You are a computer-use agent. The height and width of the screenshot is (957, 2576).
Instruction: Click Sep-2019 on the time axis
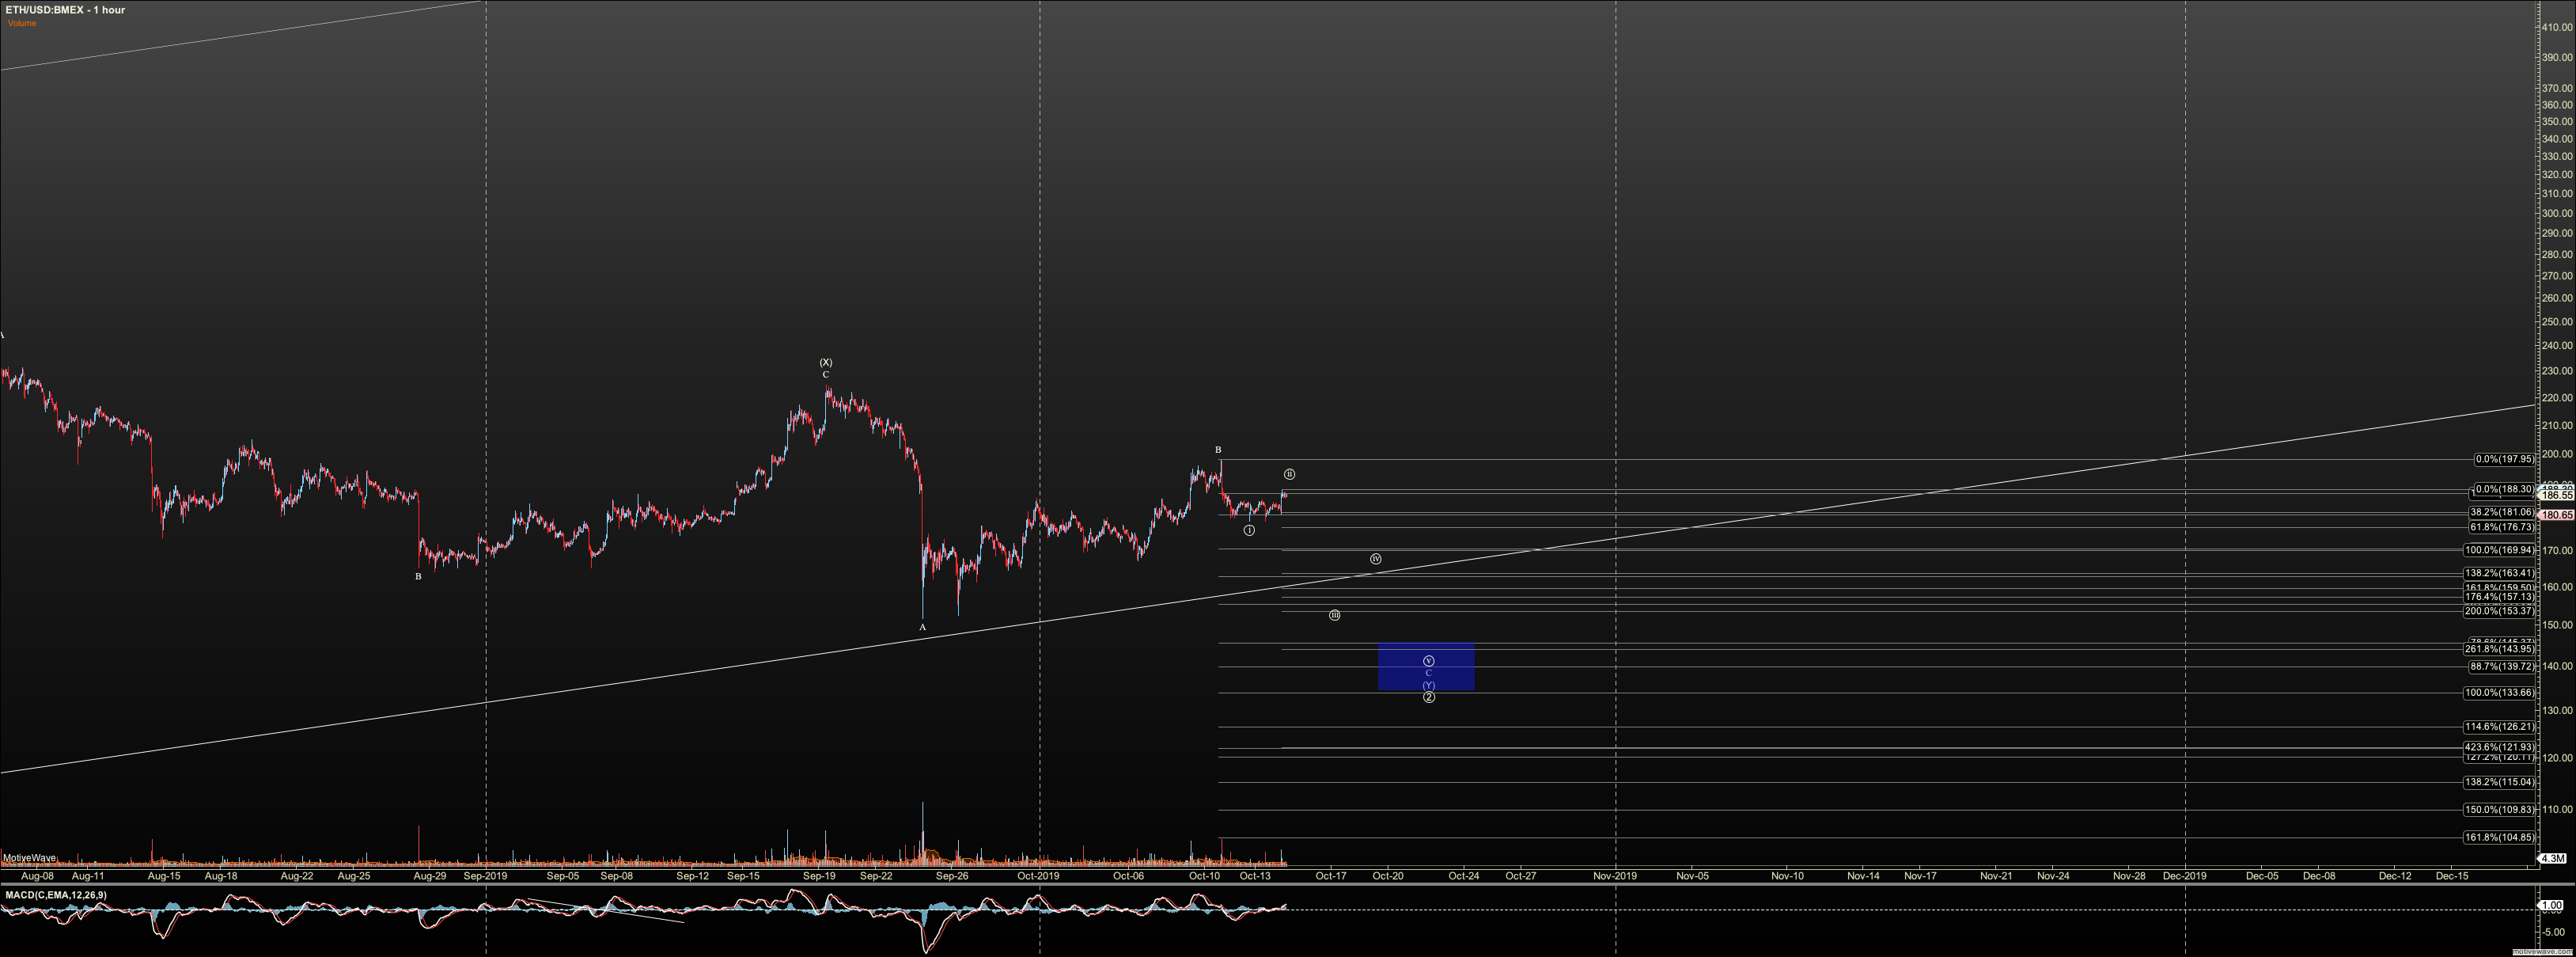pos(485,876)
